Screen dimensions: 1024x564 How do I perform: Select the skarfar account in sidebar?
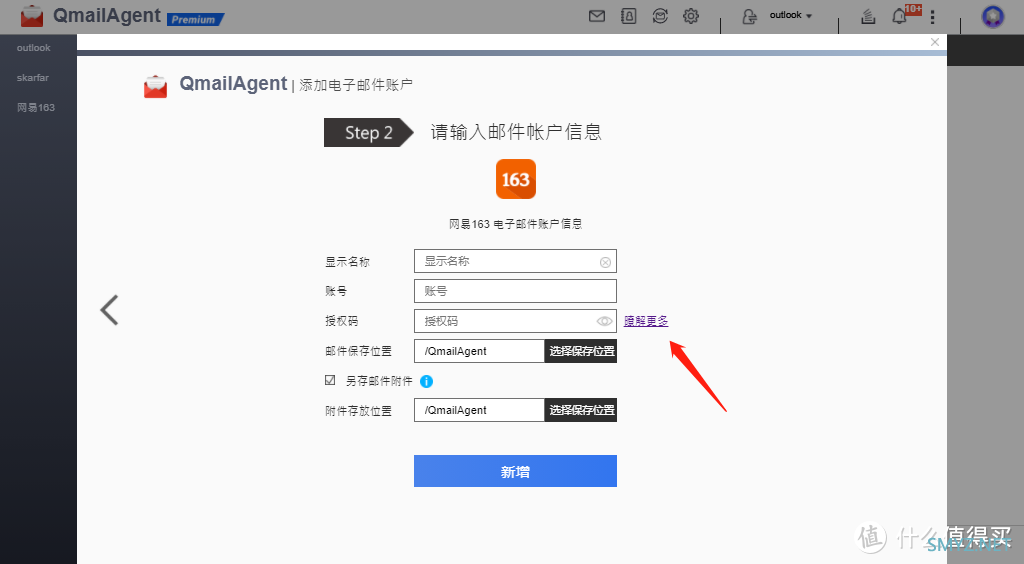pos(33,78)
